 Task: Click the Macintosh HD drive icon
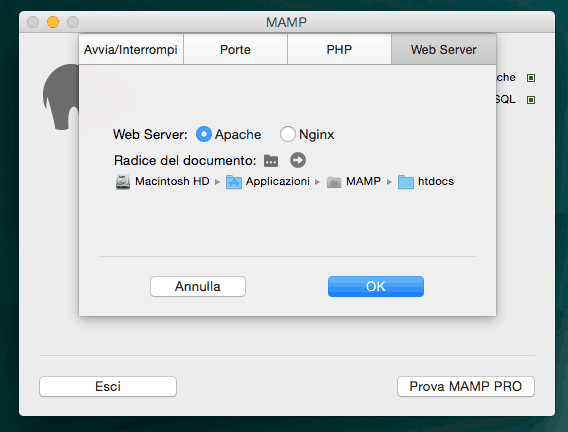pos(123,181)
